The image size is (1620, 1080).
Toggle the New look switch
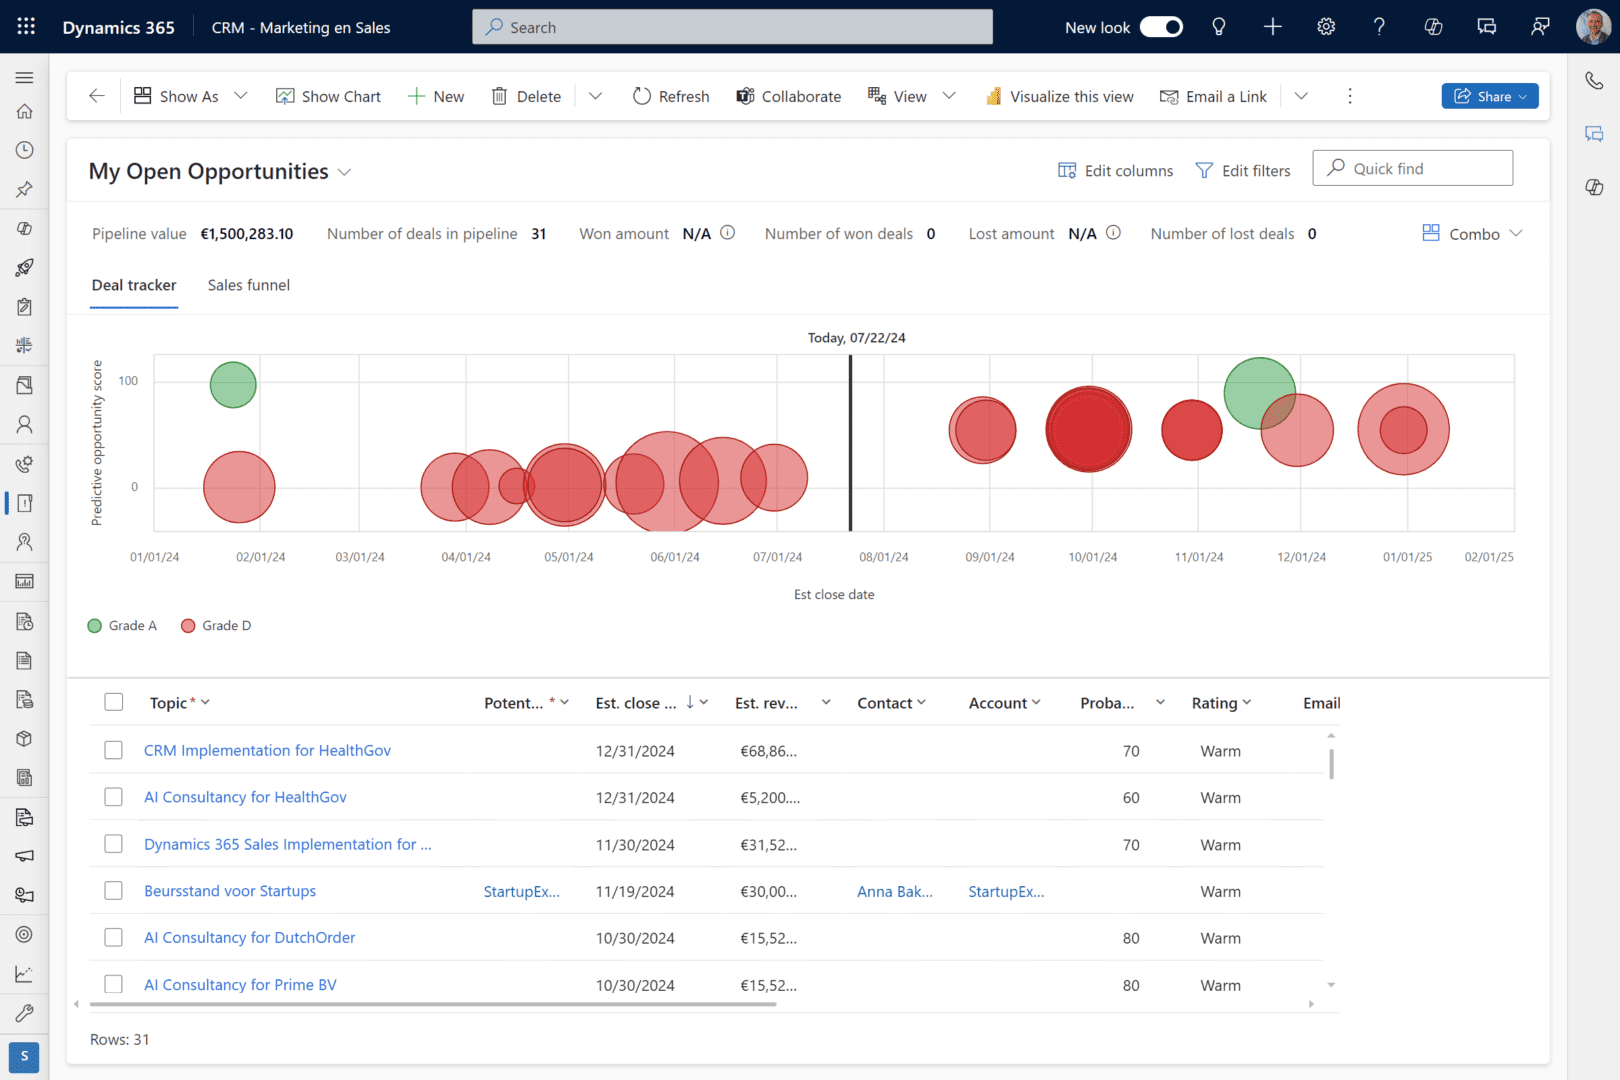(1161, 27)
